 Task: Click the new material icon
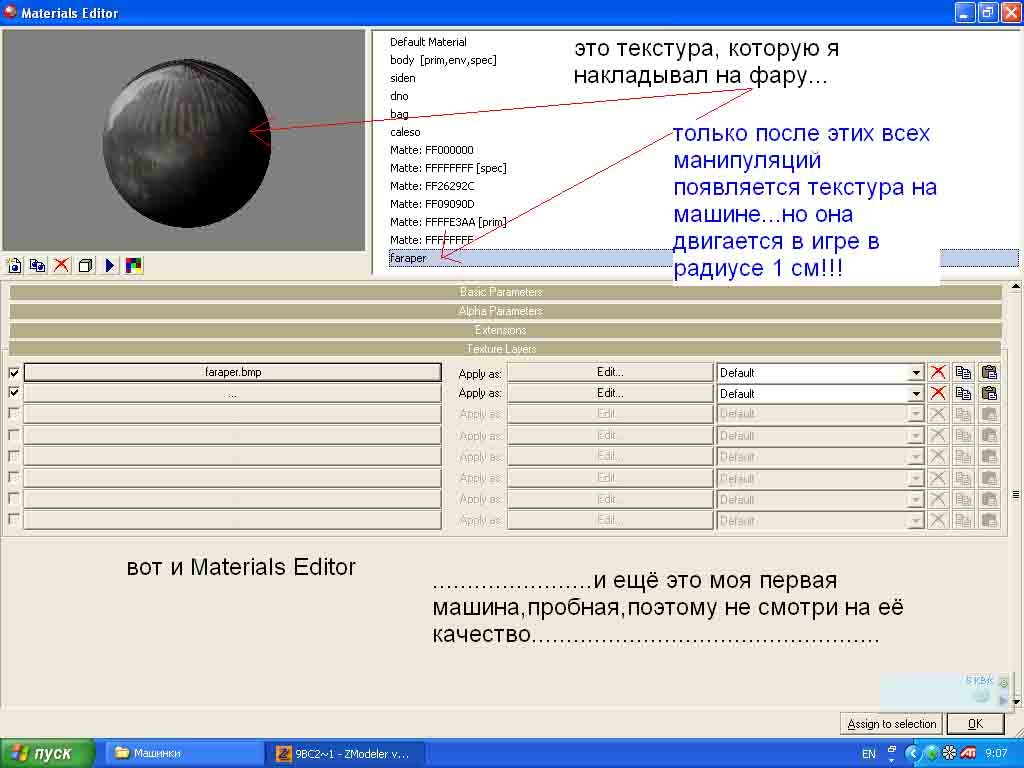point(14,265)
